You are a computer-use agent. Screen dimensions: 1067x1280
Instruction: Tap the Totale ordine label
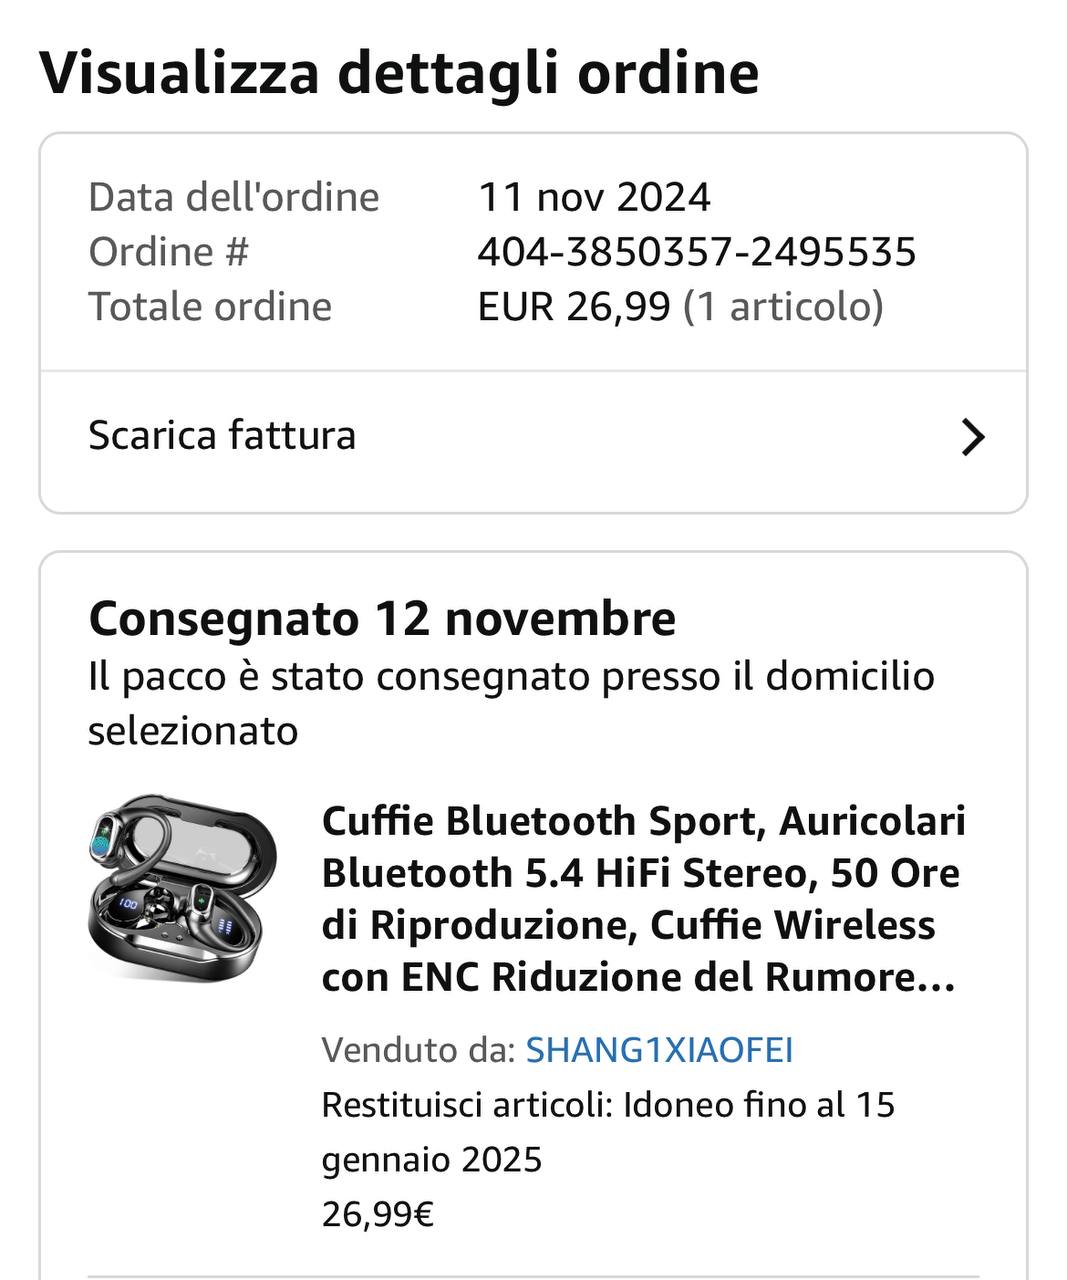tap(210, 307)
